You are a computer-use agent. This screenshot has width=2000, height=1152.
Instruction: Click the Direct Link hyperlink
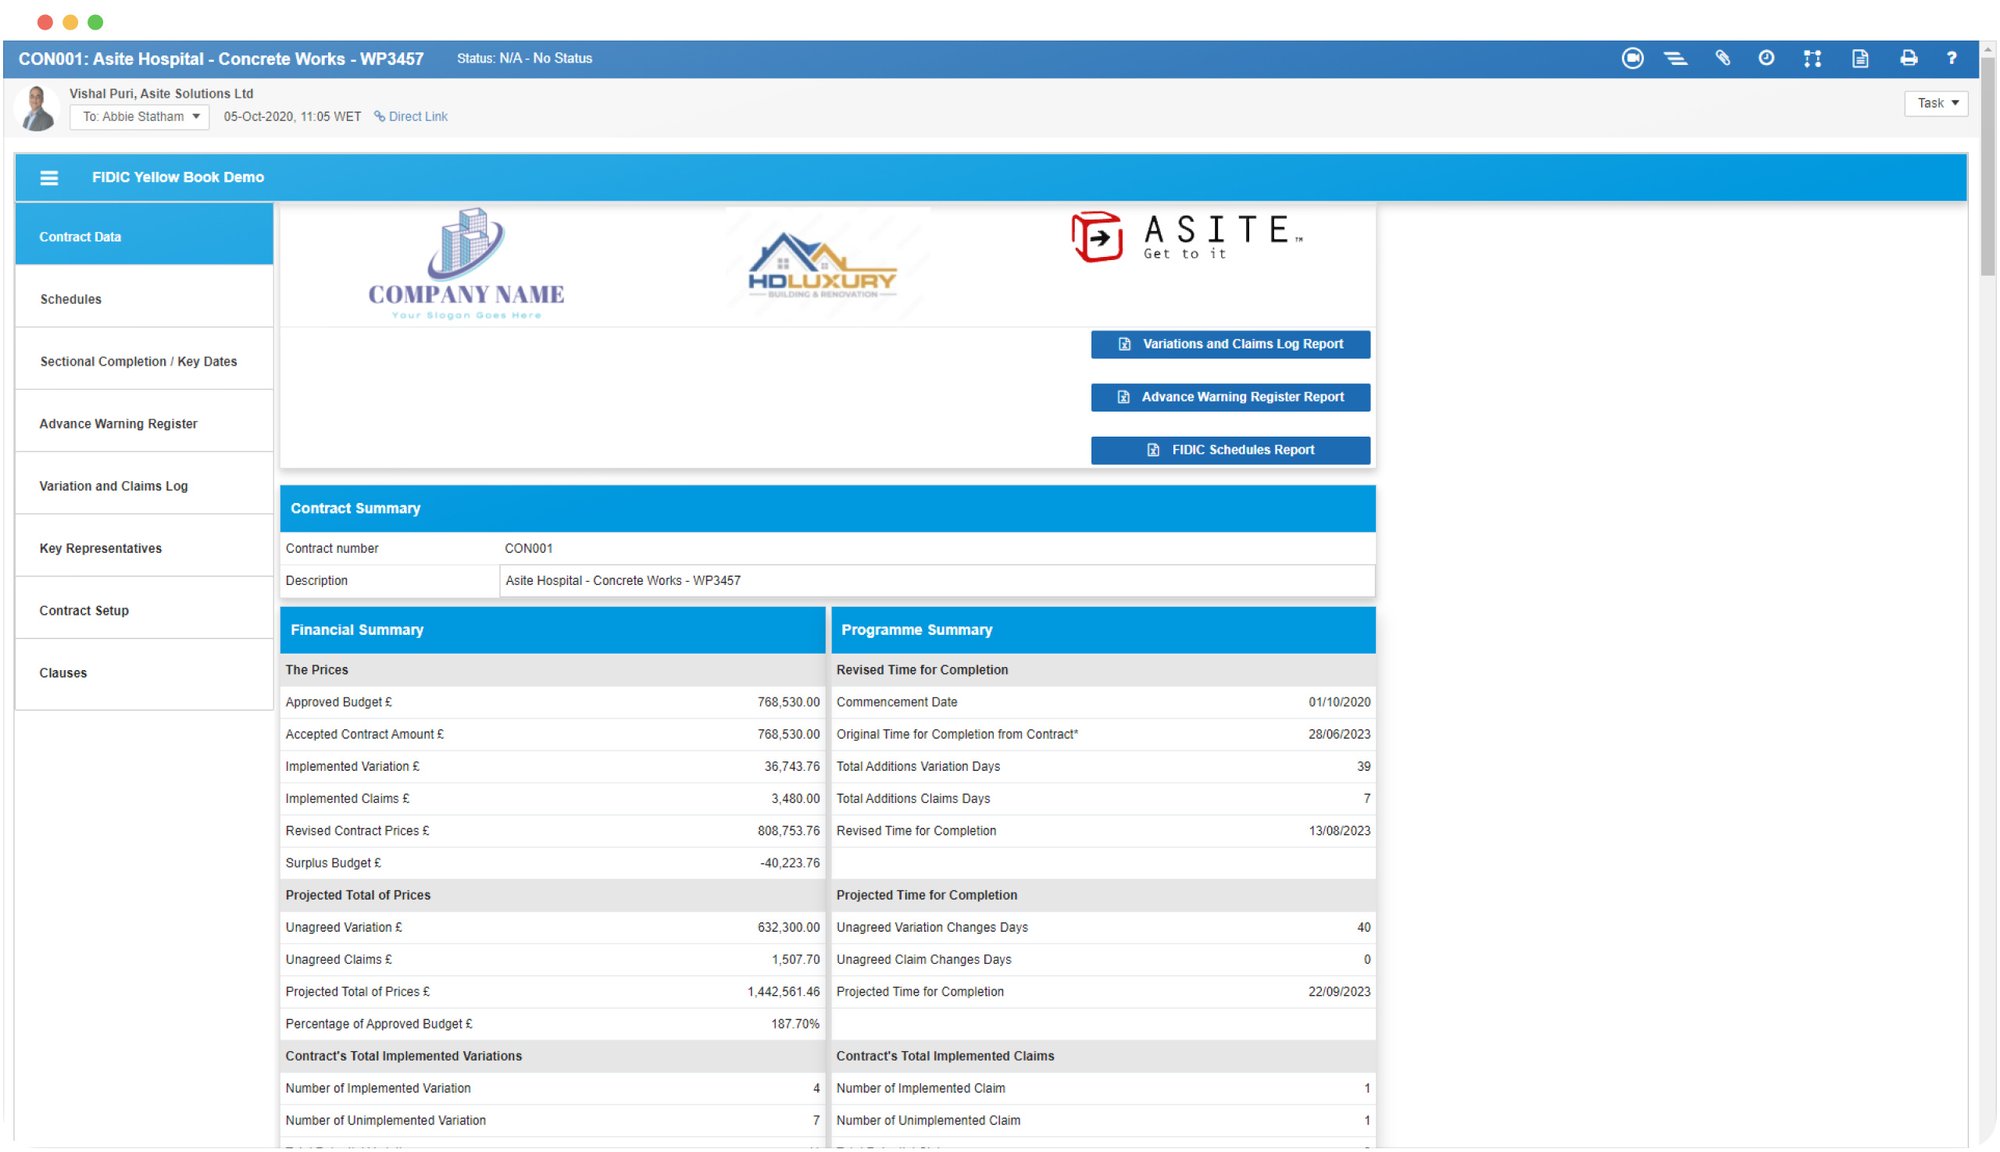[418, 117]
